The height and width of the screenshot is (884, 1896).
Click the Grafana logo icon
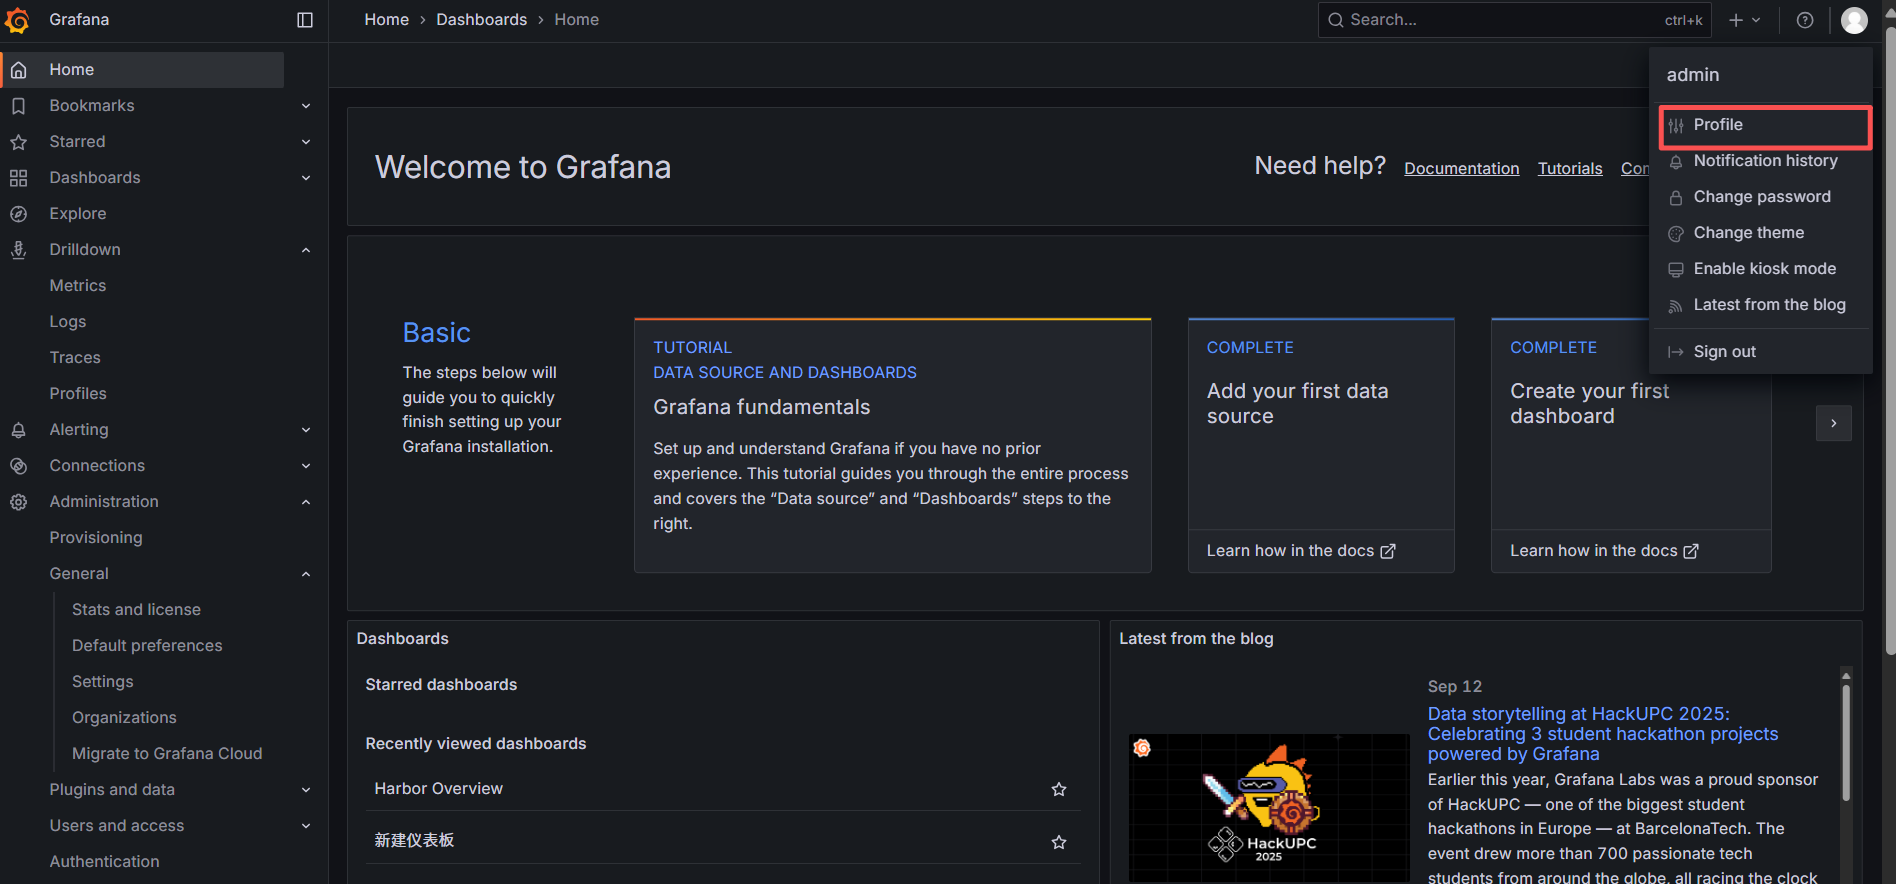click(18, 20)
